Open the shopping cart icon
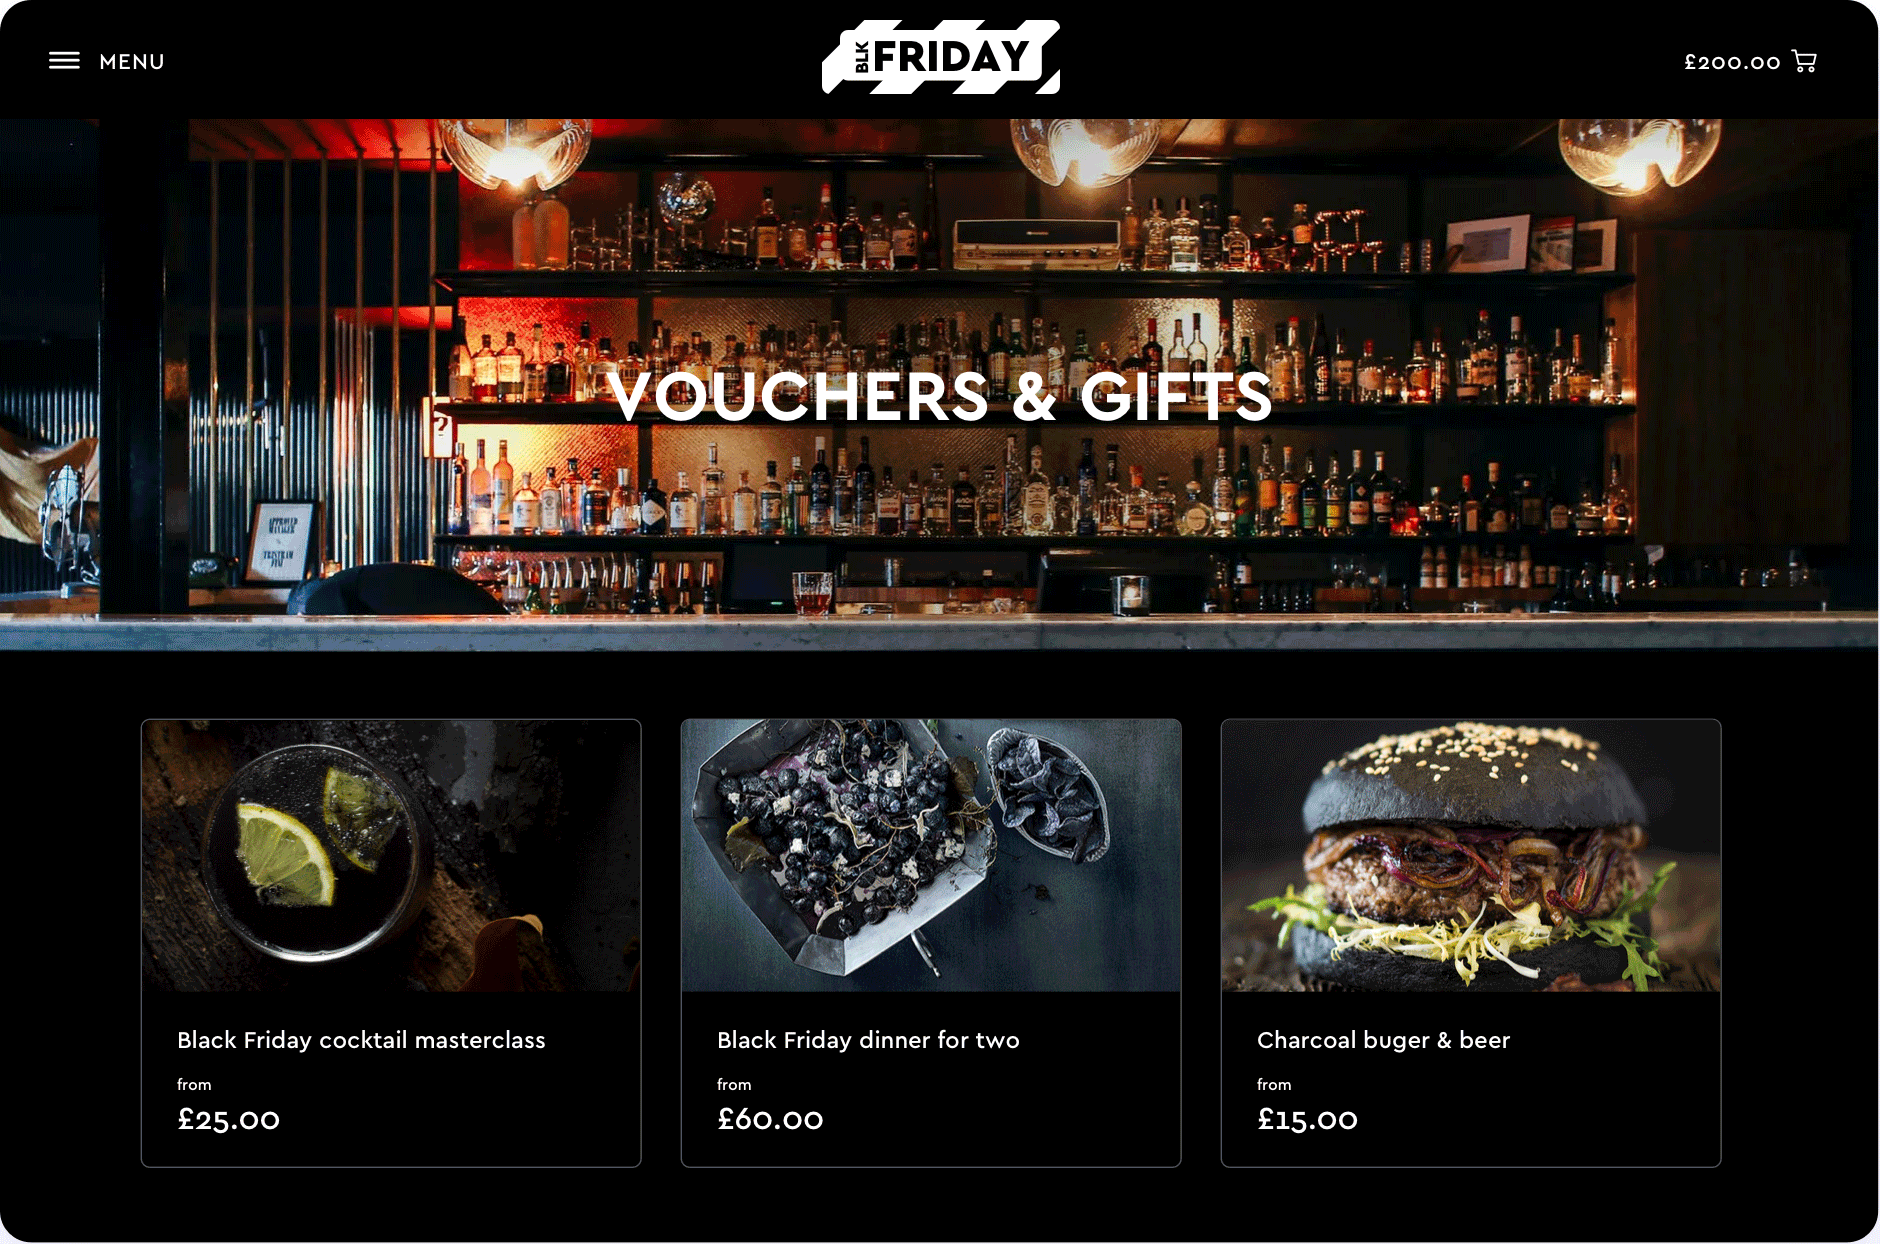Image resolution: width=1880 pixels, height=1244 pixels. click(x=1804, y=62)
